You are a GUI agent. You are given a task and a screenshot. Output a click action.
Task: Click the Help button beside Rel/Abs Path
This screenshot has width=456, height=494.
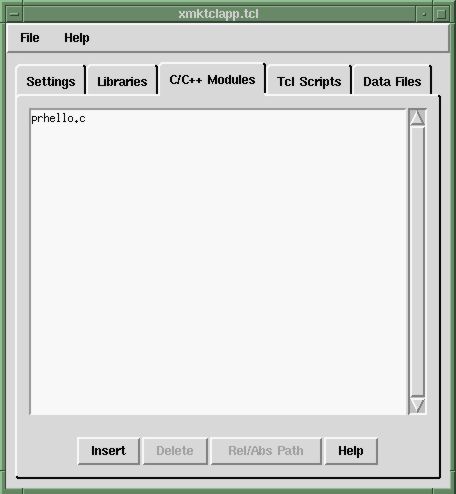[x=351, y=451]
